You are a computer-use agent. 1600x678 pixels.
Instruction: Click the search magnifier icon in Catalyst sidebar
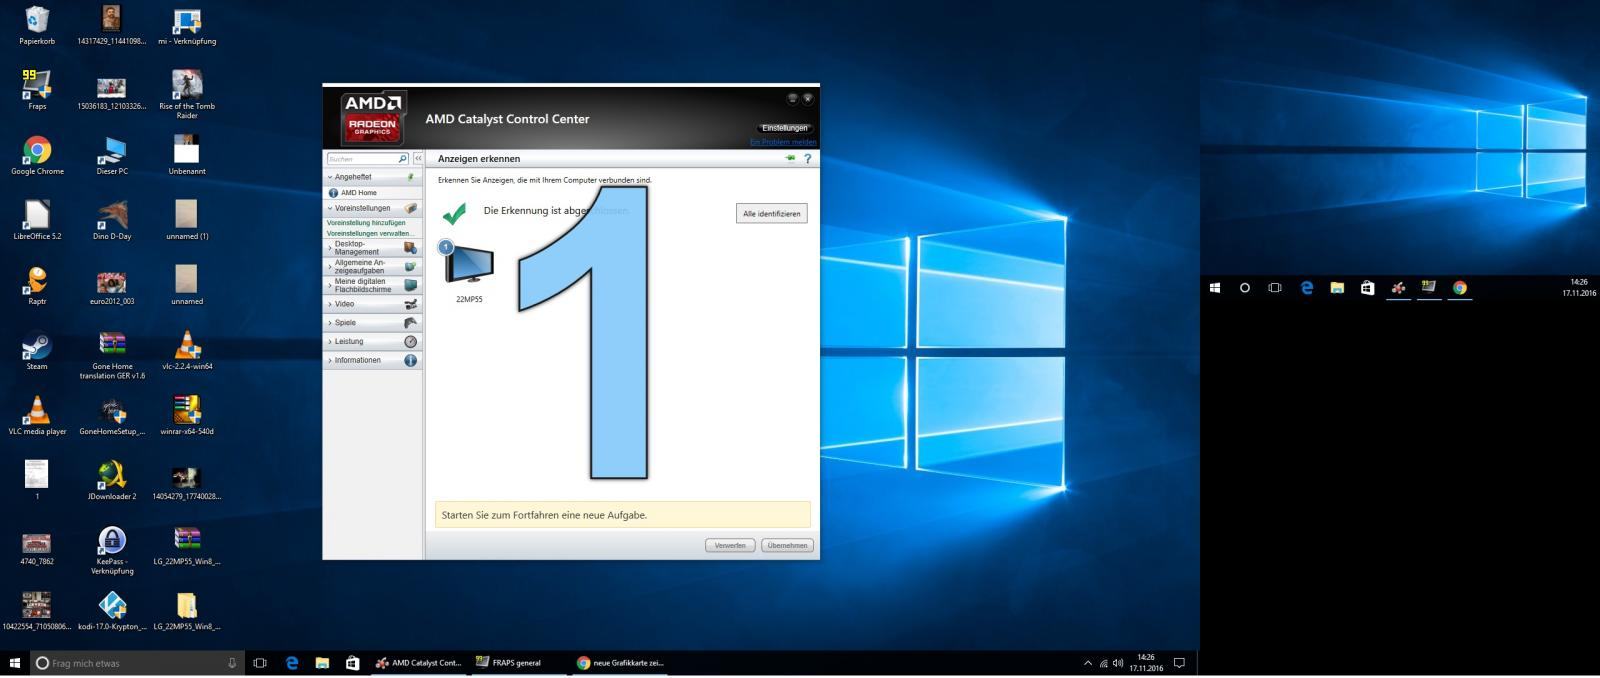click(403, 159)
